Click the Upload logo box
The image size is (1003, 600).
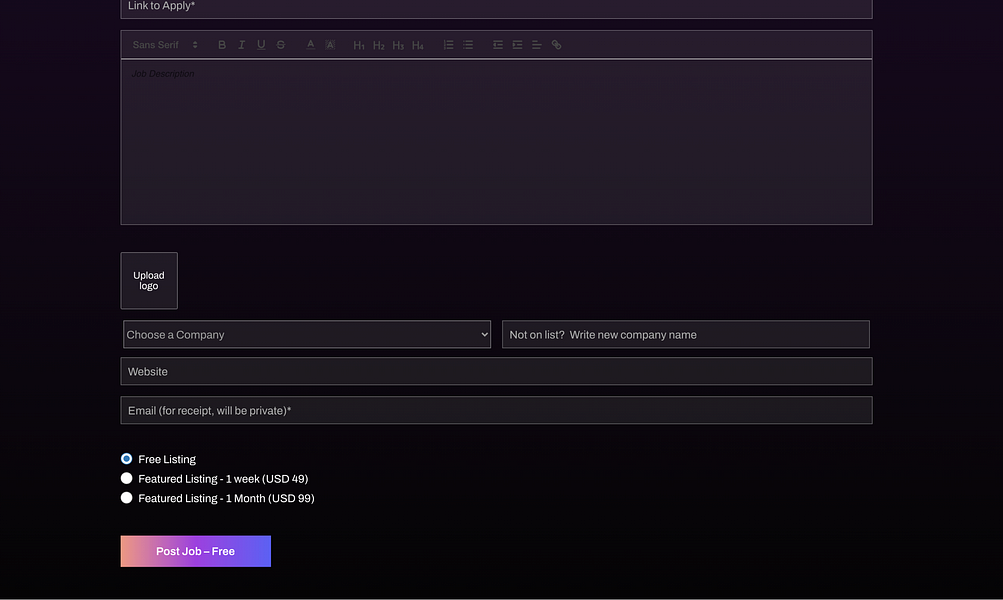(149, 281)
